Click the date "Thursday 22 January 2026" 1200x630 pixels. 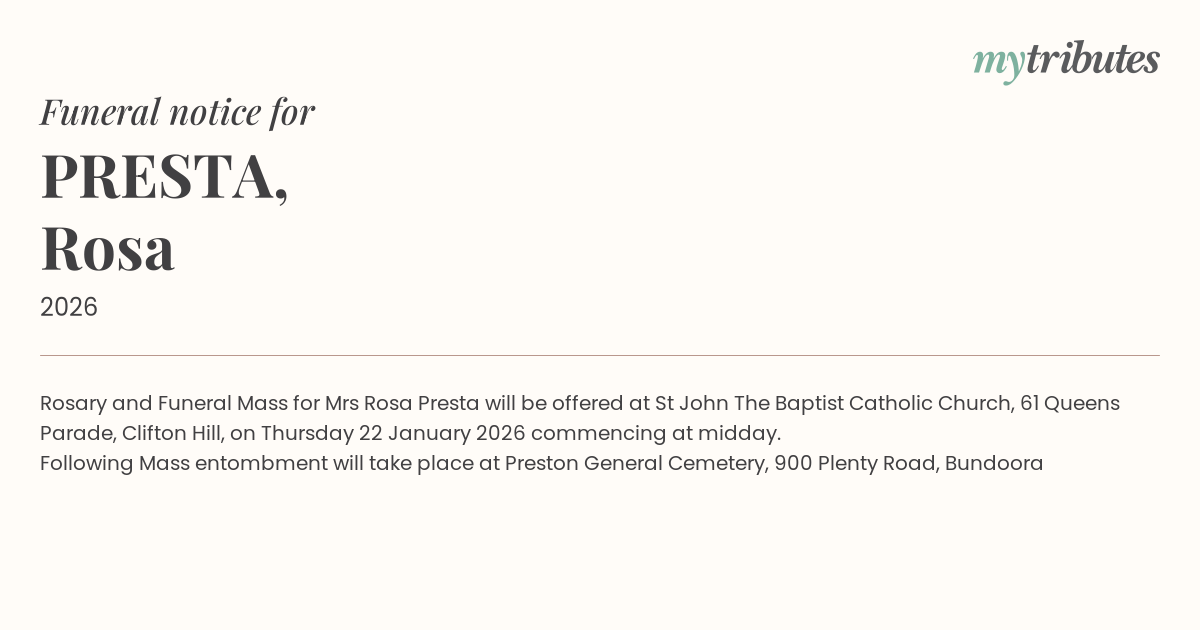[x=392, y=433]
